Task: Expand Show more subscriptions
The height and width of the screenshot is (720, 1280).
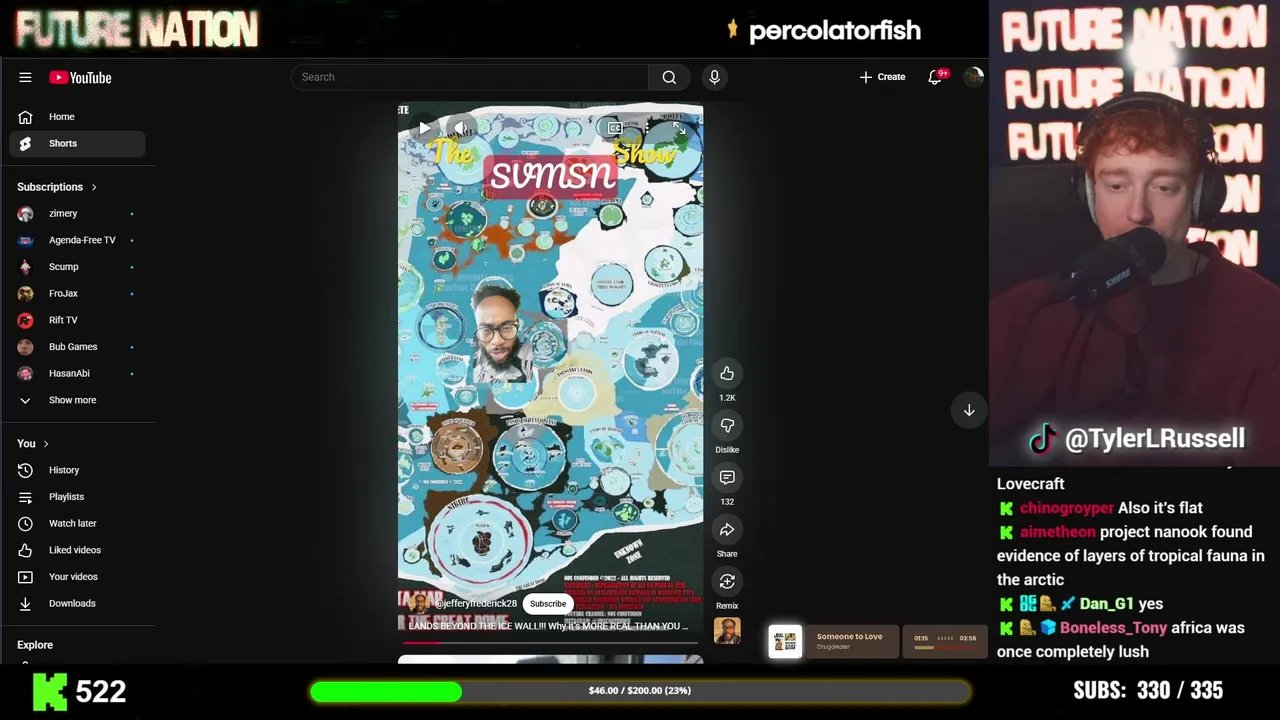Action: point(77,400)
